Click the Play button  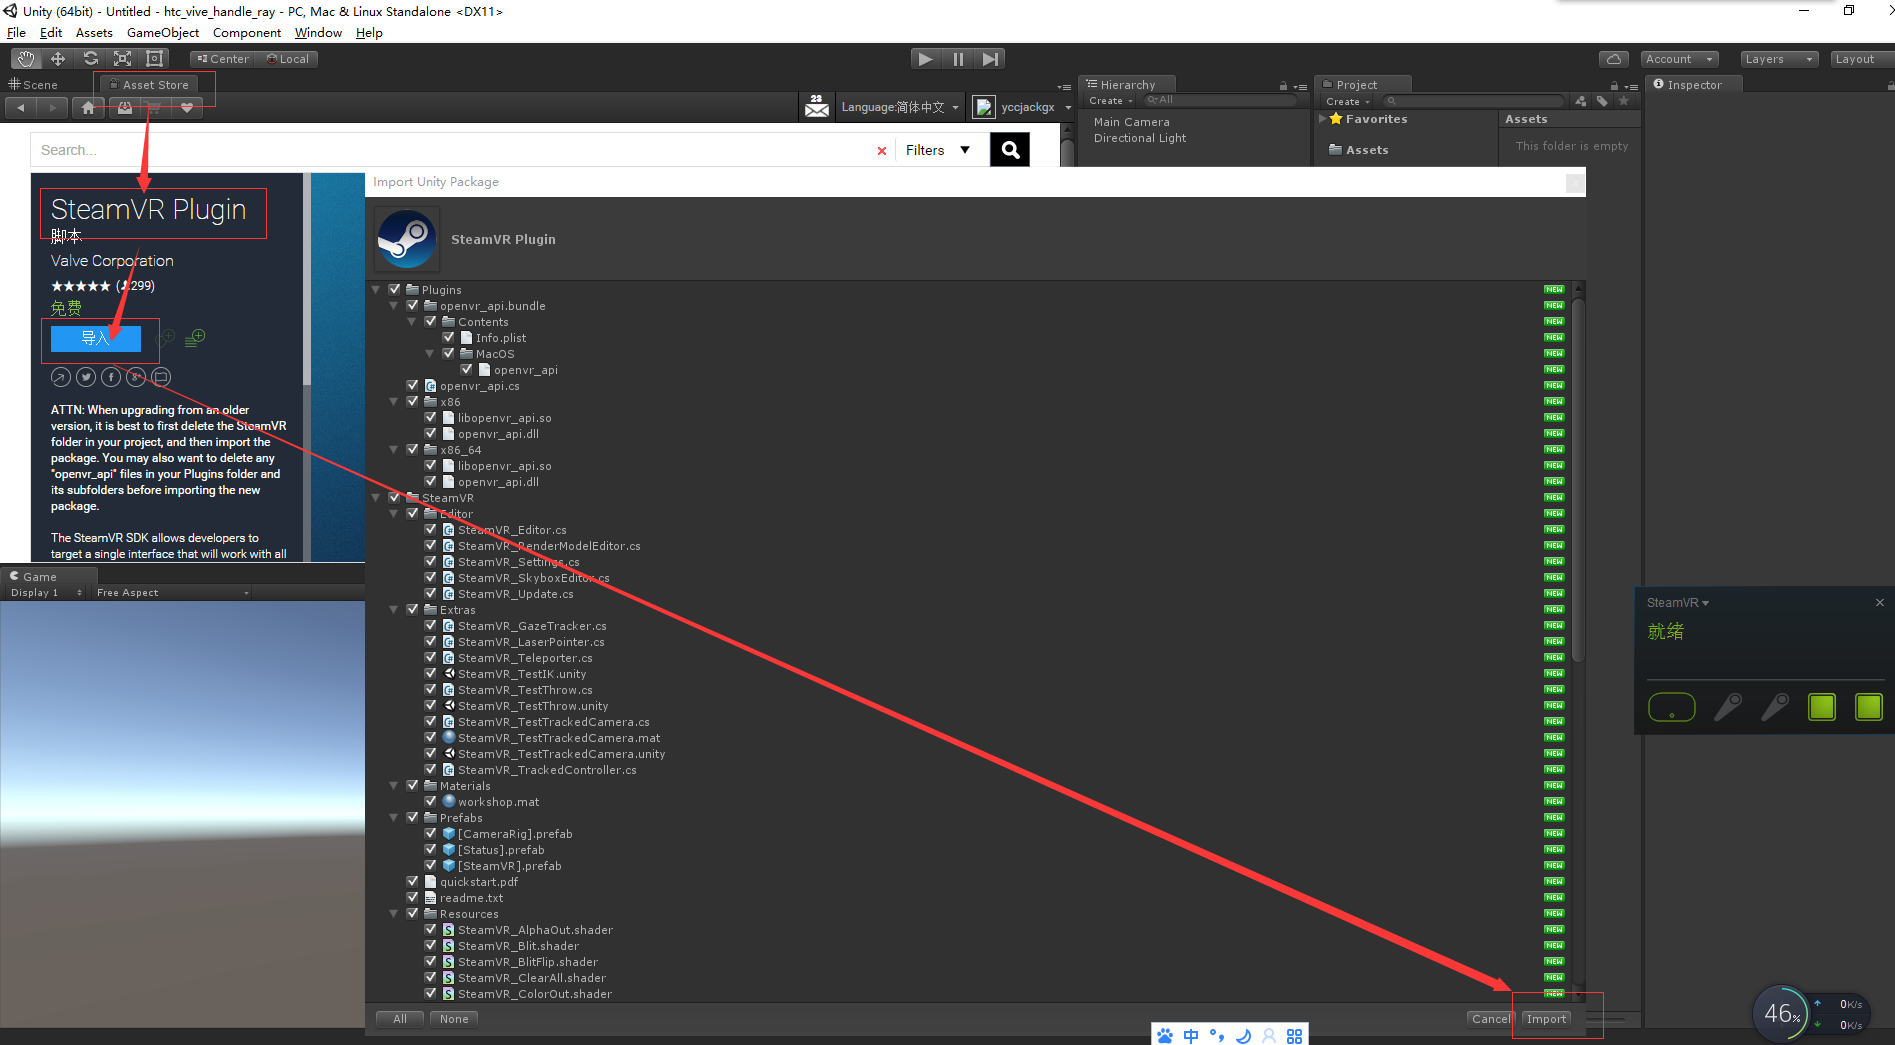click(926, 59)
